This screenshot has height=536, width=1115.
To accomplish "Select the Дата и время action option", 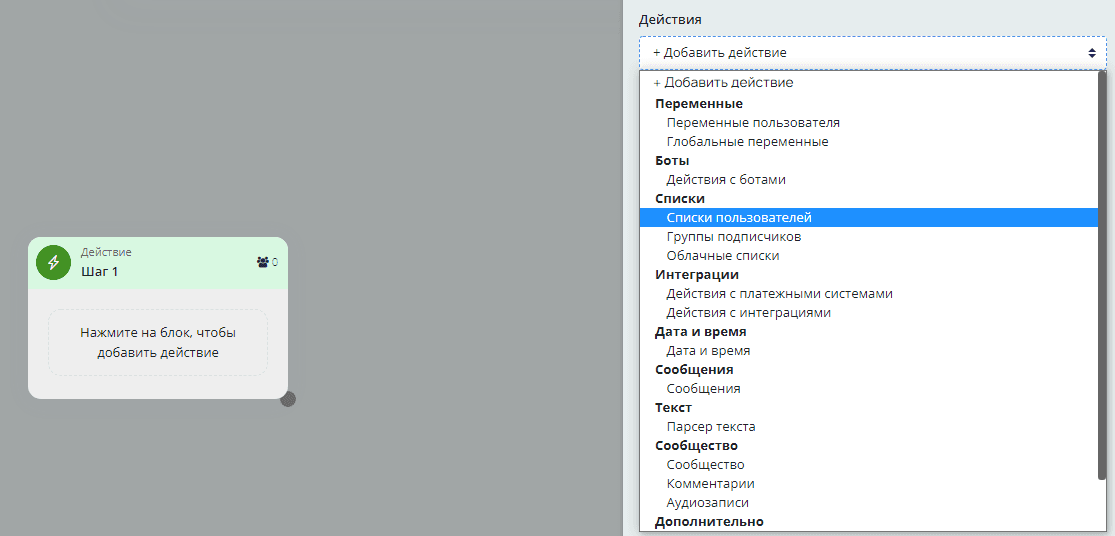I will pos(708,351).
